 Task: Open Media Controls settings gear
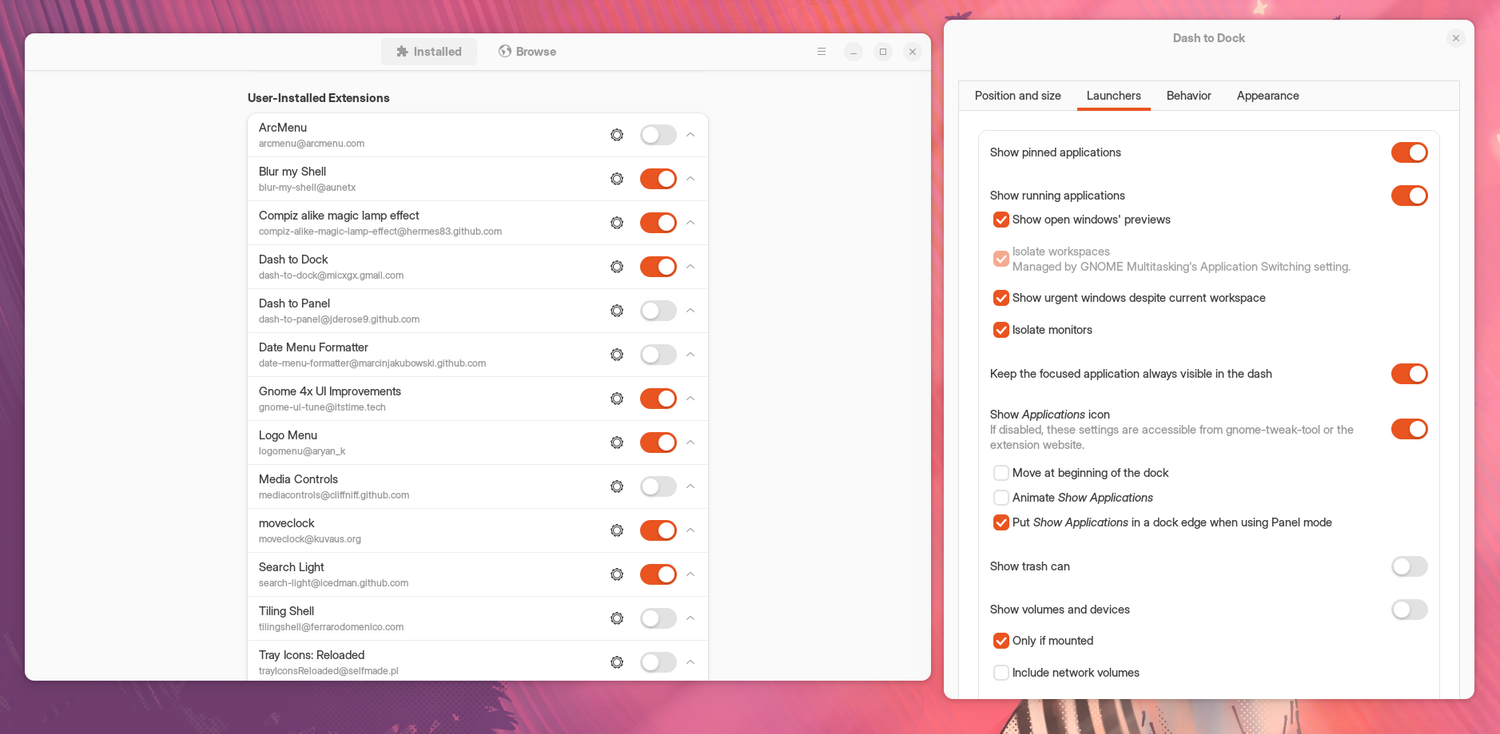coord(617,487)
